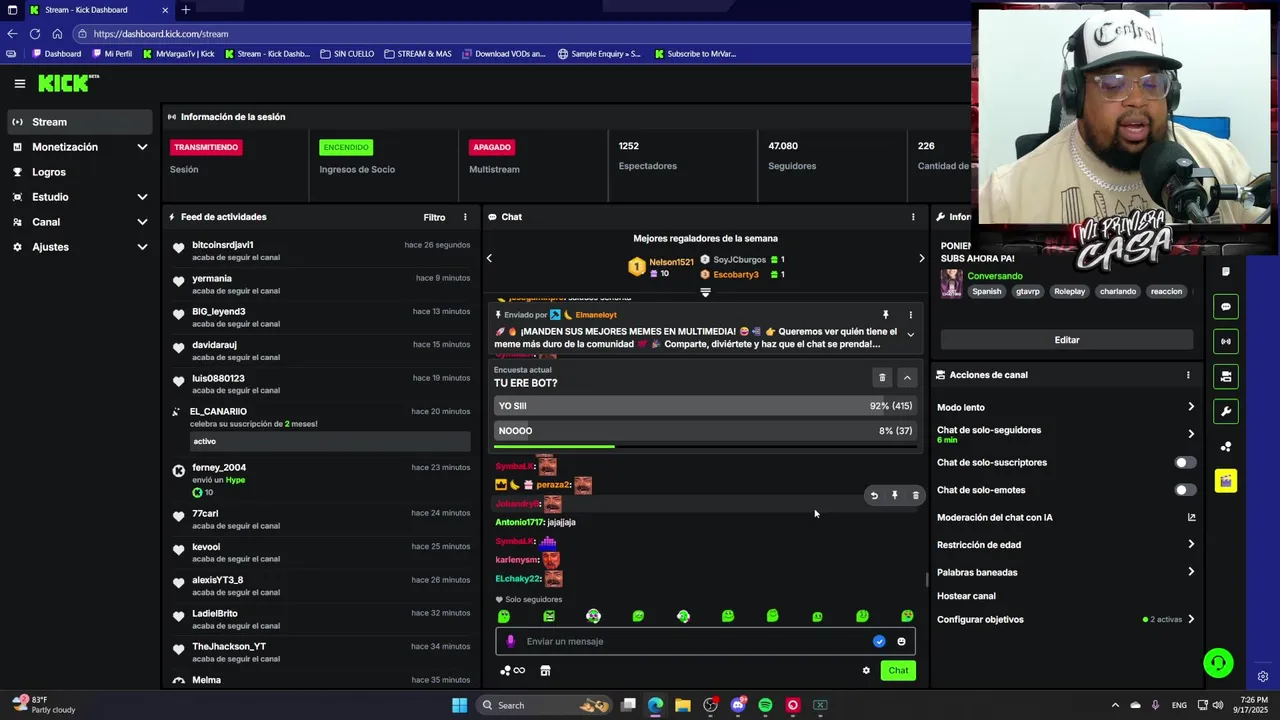Open the Restricción de edad arrow
The height and width of the screenshot is (720, 1280).
pos(1190,545)
